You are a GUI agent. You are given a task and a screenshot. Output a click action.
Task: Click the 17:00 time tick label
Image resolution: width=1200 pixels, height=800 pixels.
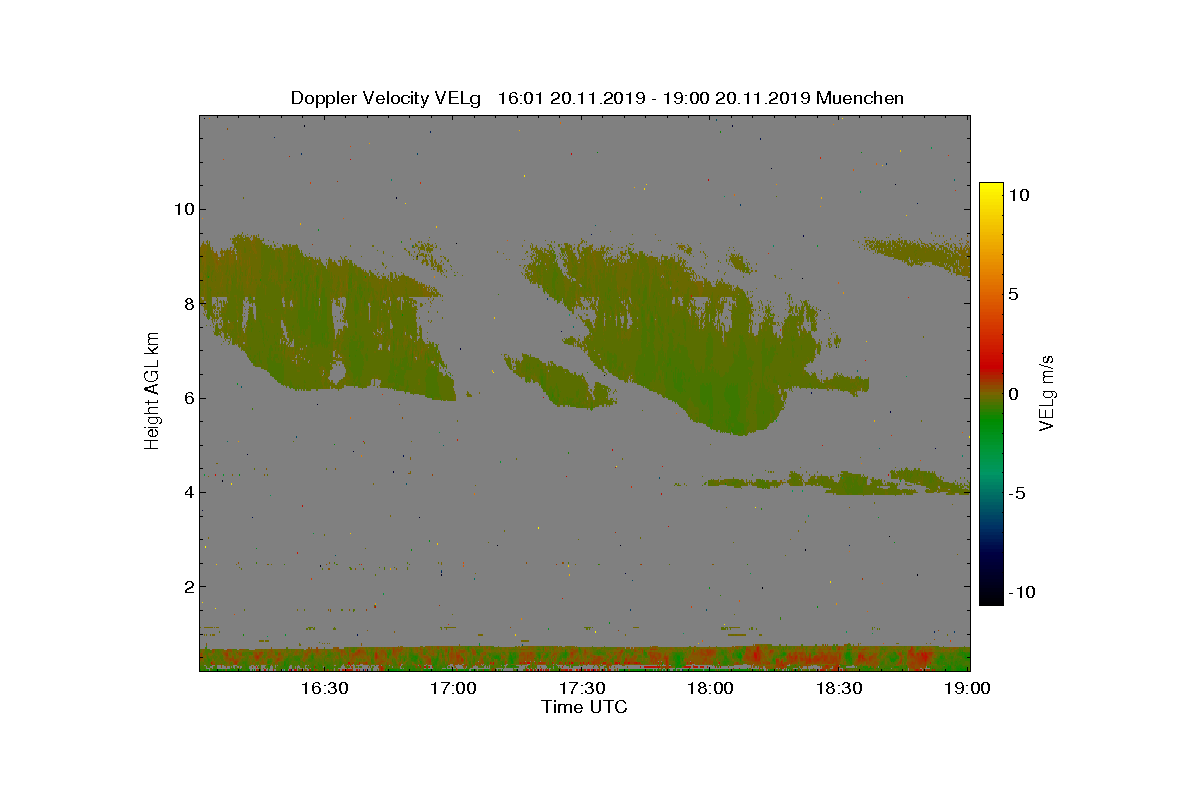tap(453, 688)
